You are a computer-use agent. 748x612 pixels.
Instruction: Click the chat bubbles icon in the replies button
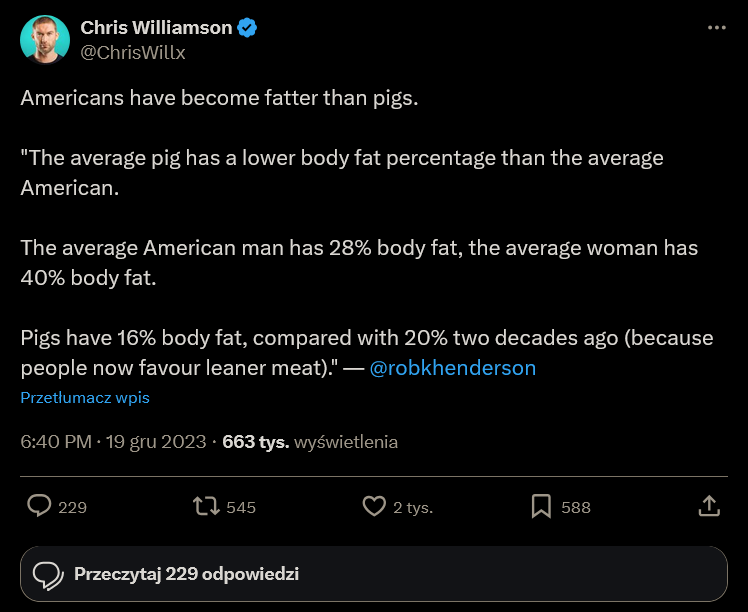(x=48, y=574)
